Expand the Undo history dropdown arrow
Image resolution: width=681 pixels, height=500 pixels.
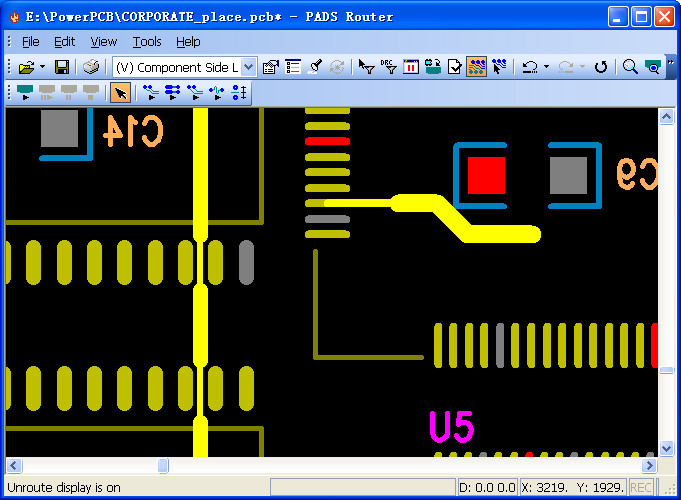(546, 67)
